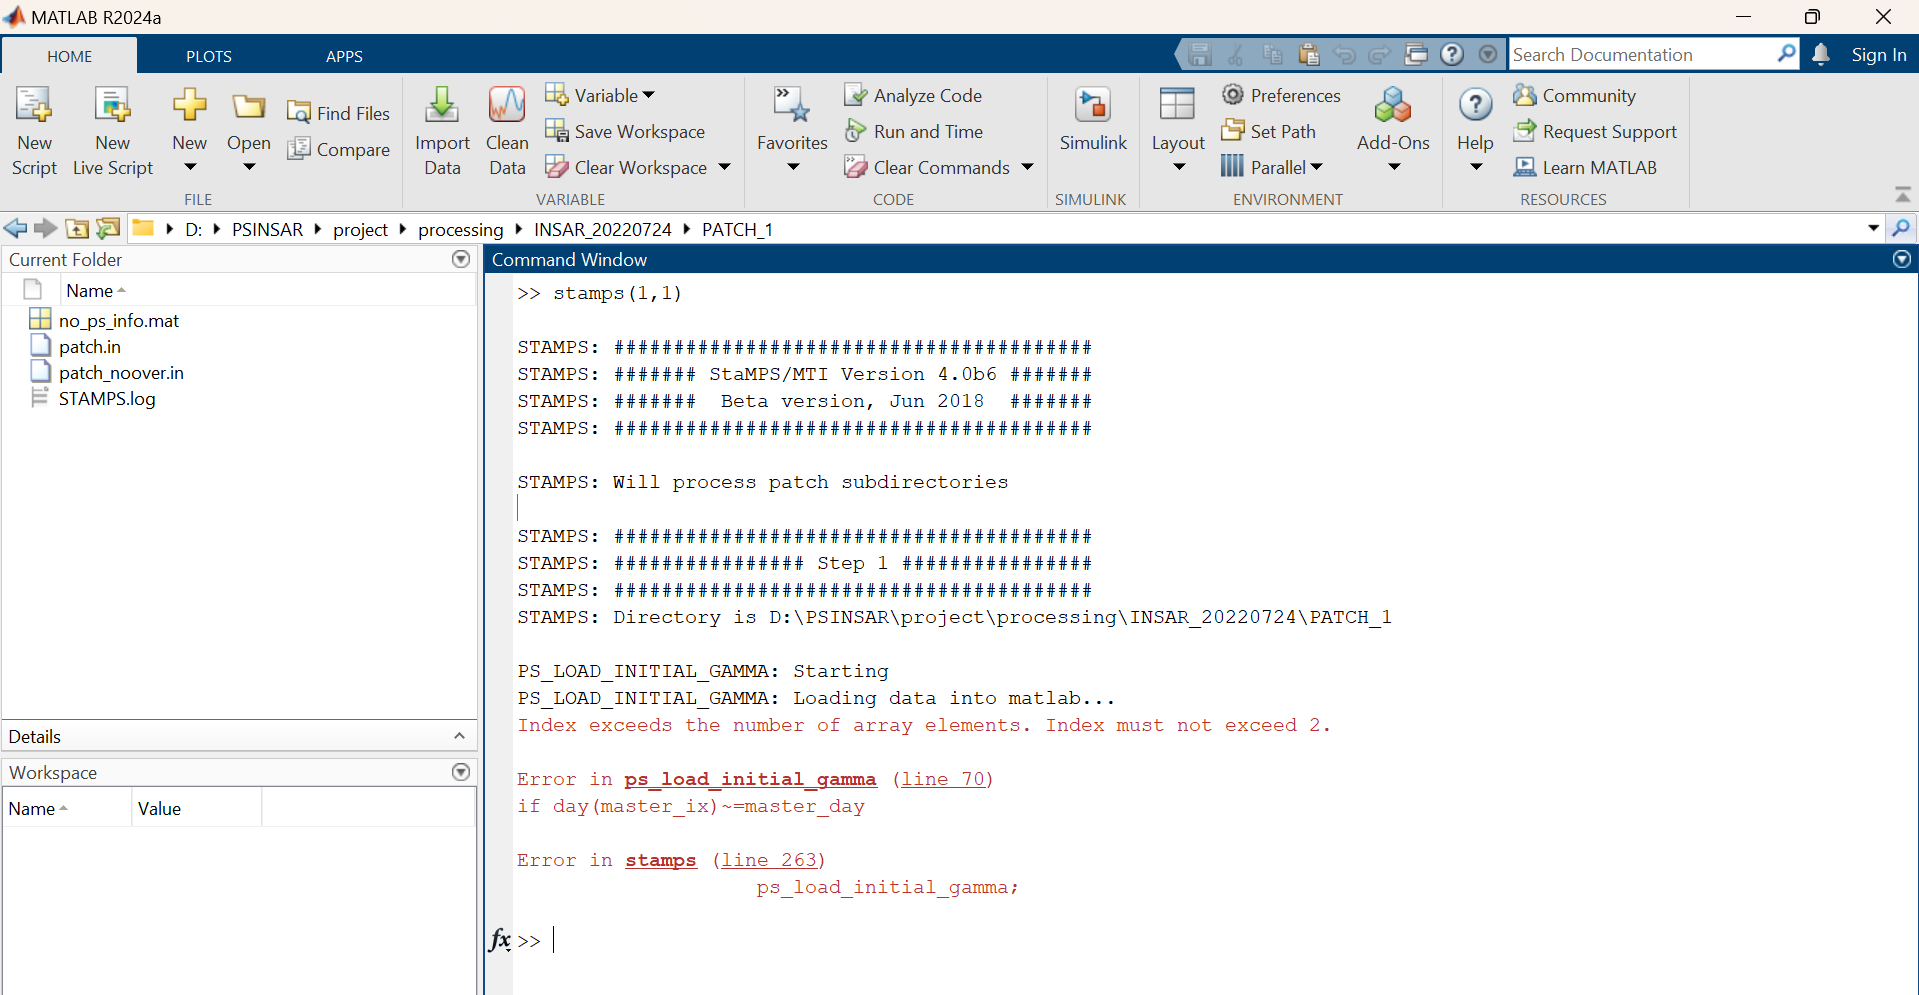Click Sign In

(x=1878, y=55)
